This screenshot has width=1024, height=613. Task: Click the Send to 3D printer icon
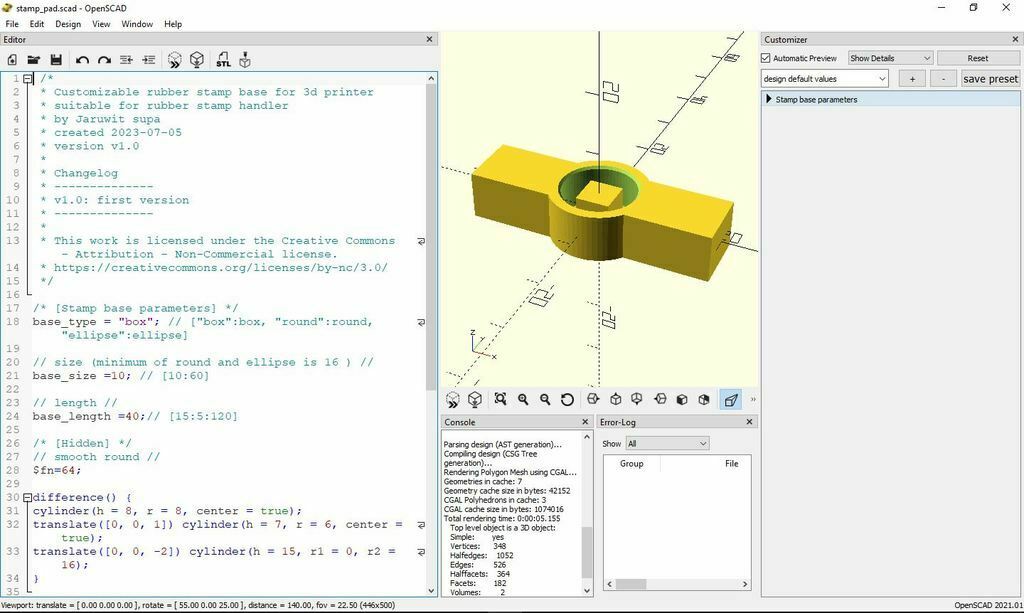245,60
